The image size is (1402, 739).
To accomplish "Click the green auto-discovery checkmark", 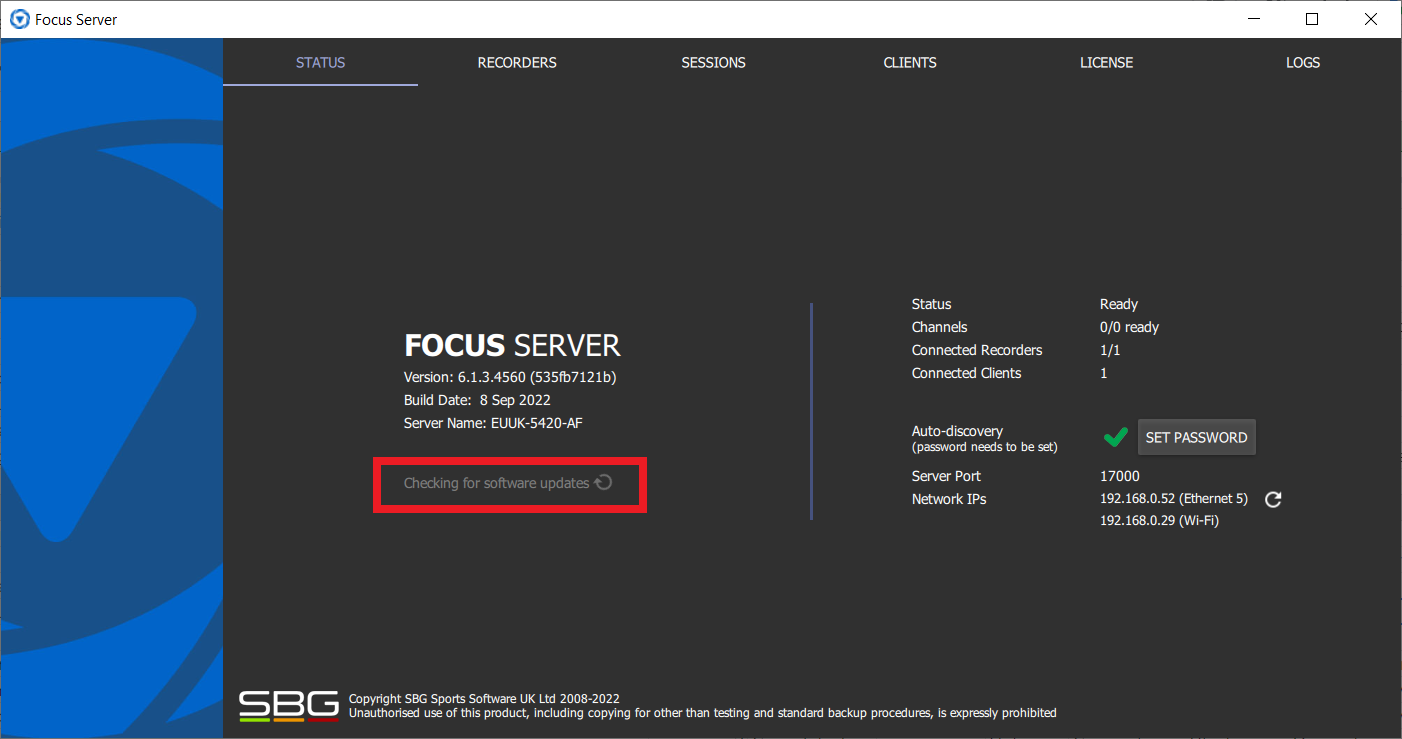I will coord(1115,437).
